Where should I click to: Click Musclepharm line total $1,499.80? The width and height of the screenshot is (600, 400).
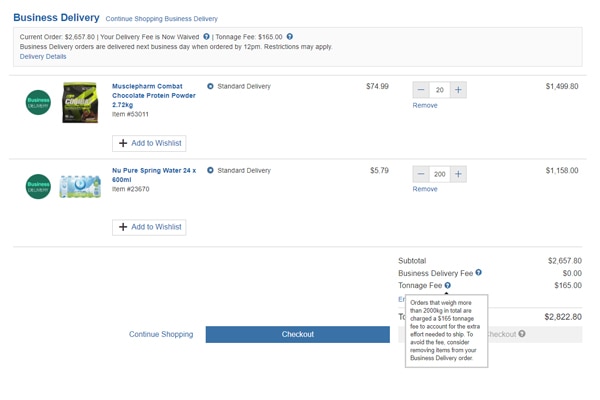(x=562, y=86)
